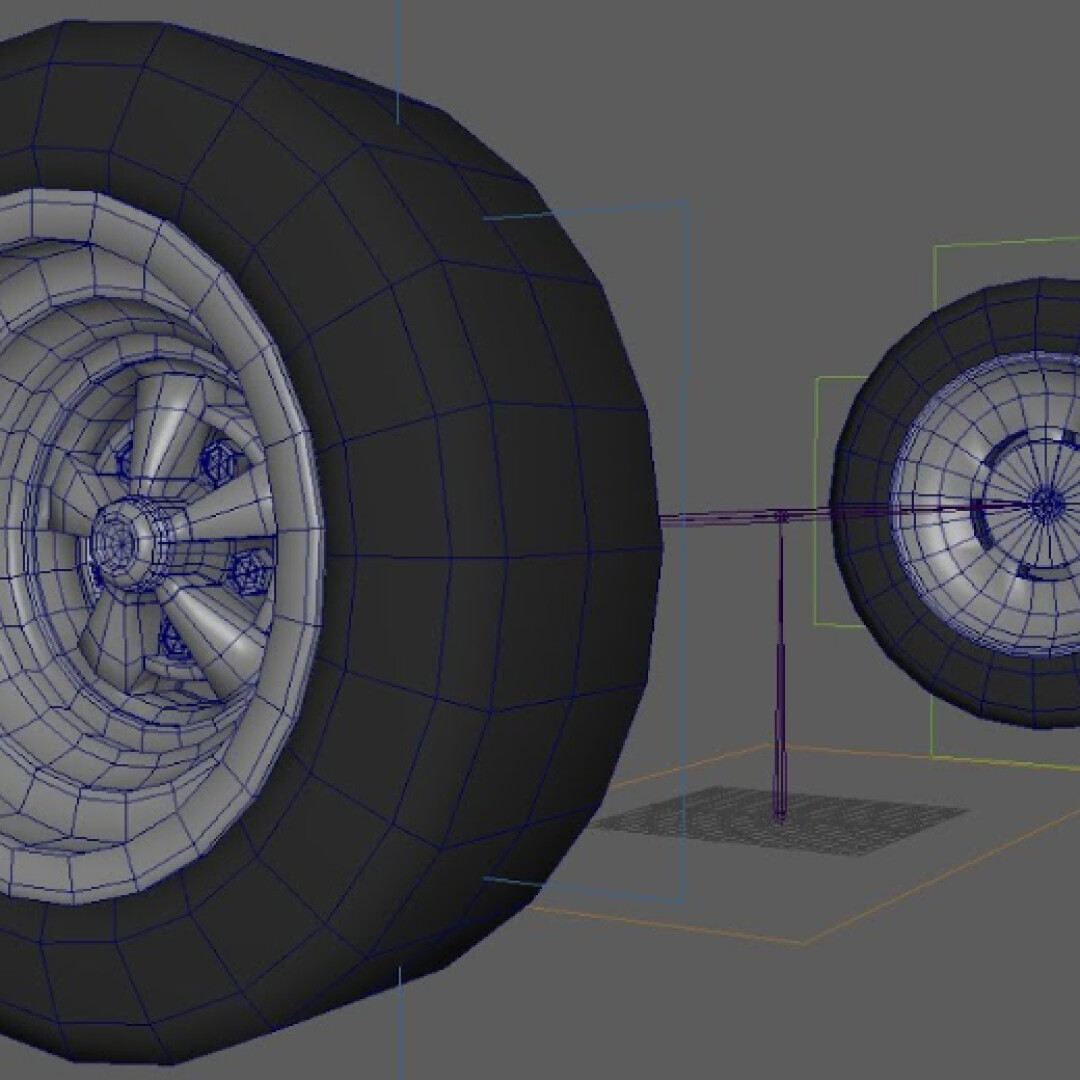Click the rear wheel hub center
This screenshot has height=1080, width=1080.
click(1047, 503)
